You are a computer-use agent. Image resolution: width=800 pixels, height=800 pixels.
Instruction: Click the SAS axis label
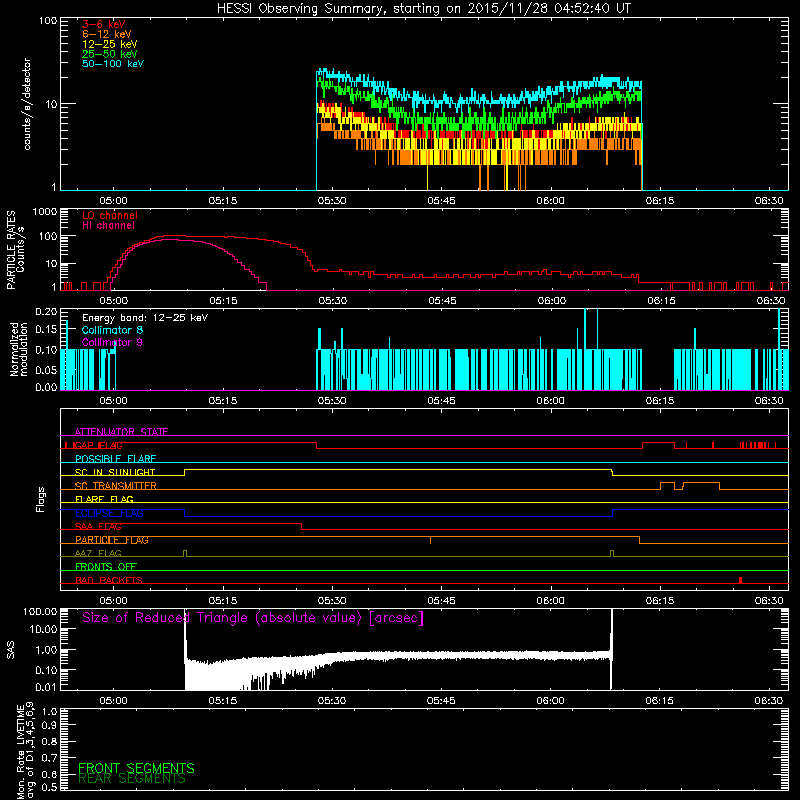(x=10, y=649)
